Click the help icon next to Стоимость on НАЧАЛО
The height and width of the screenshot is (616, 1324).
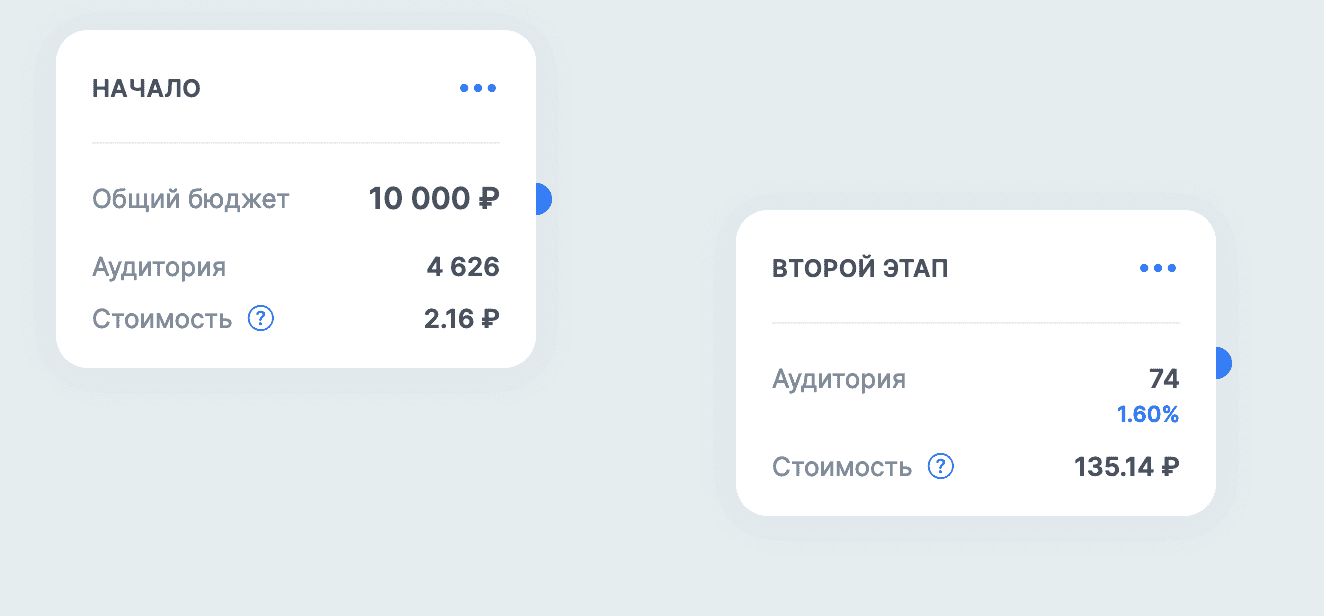(260, 318)
